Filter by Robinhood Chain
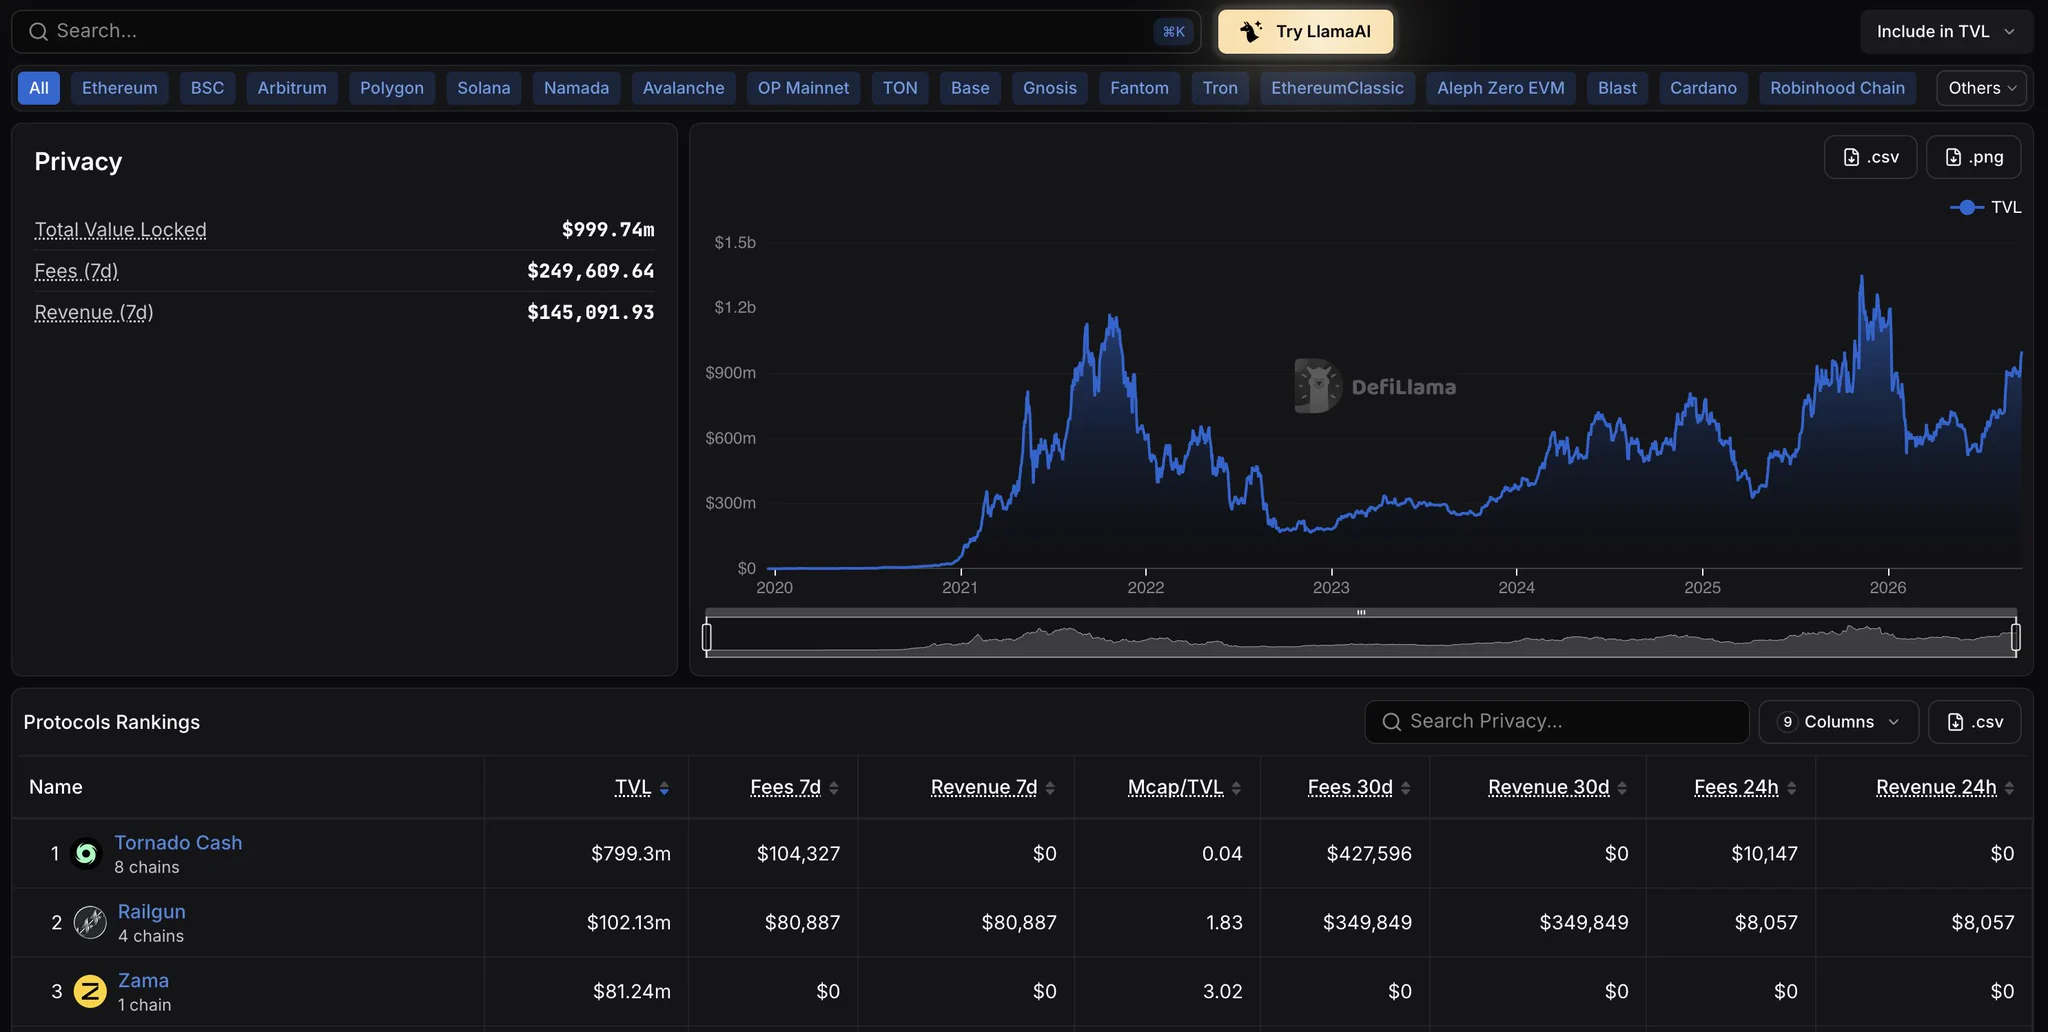2048x1032 pixels. pos(1838,88)
